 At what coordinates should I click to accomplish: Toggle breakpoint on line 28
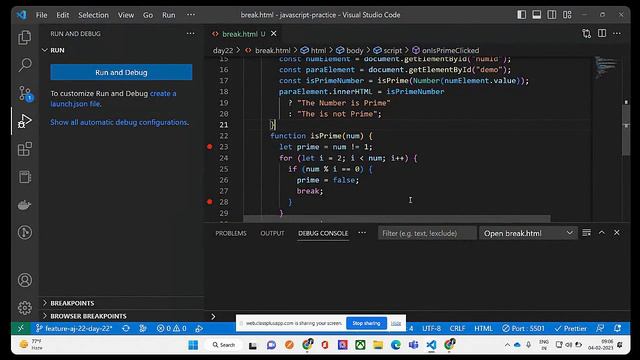pyautogui.click(x=210, y=202)
